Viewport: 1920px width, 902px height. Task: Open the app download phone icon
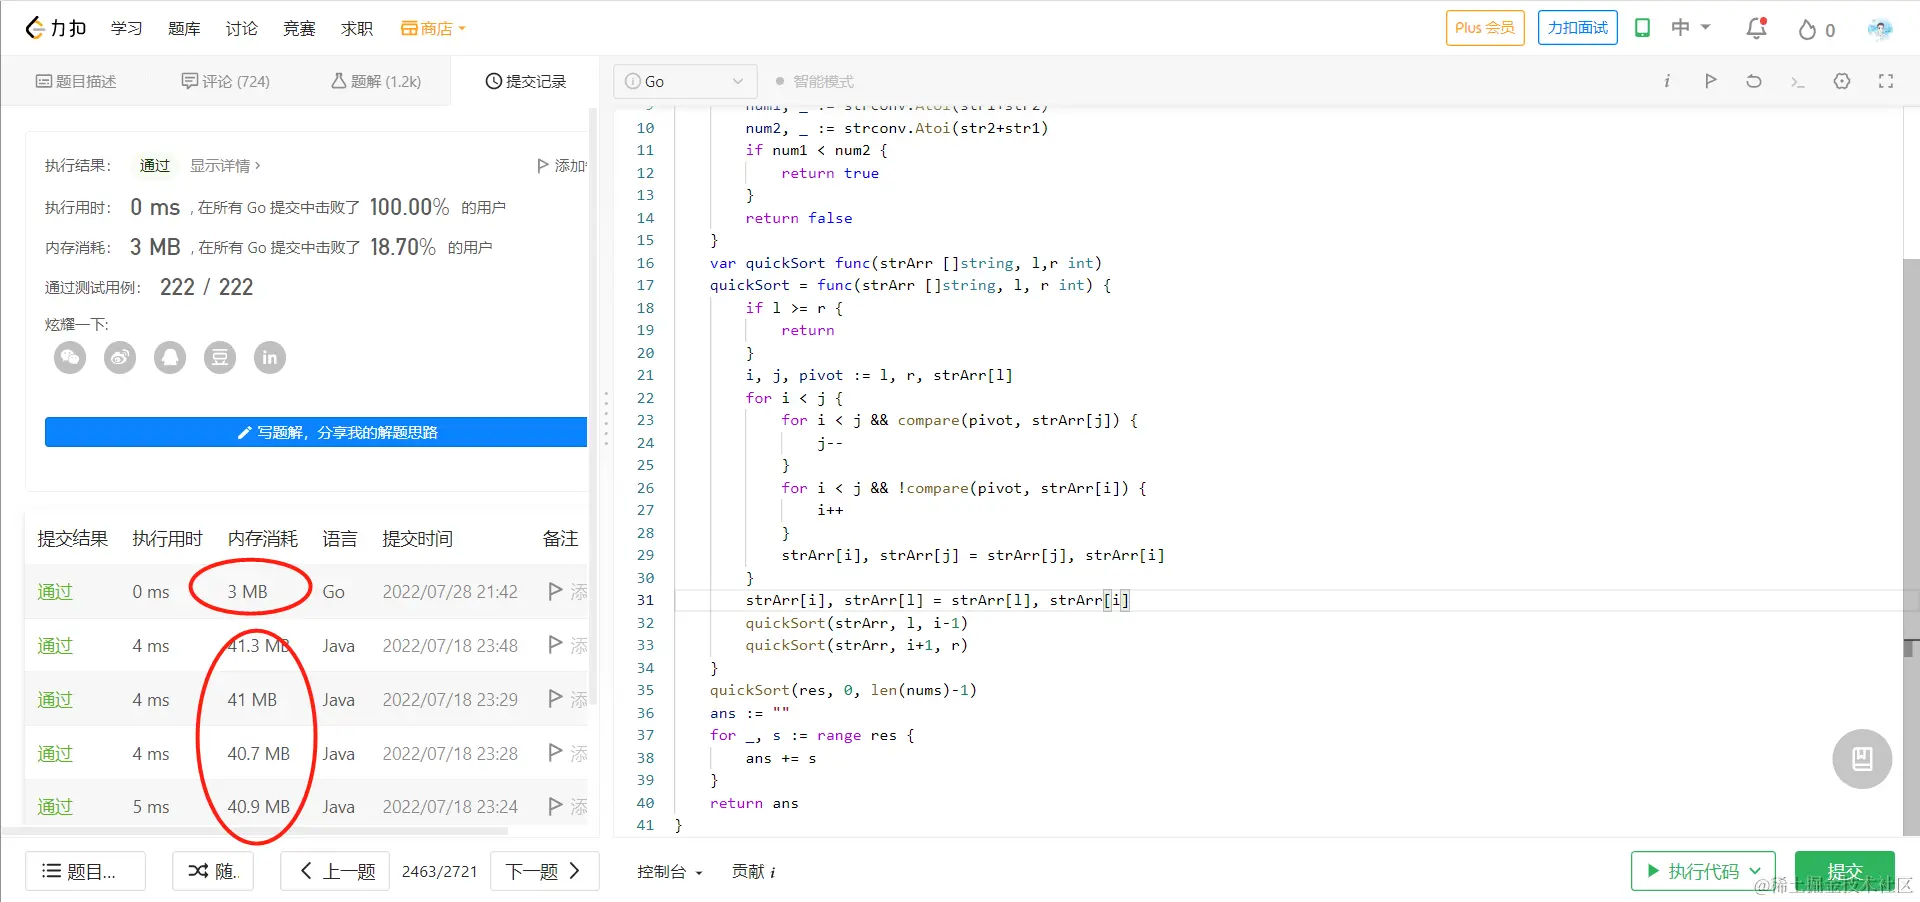[x=1642, y=28]
